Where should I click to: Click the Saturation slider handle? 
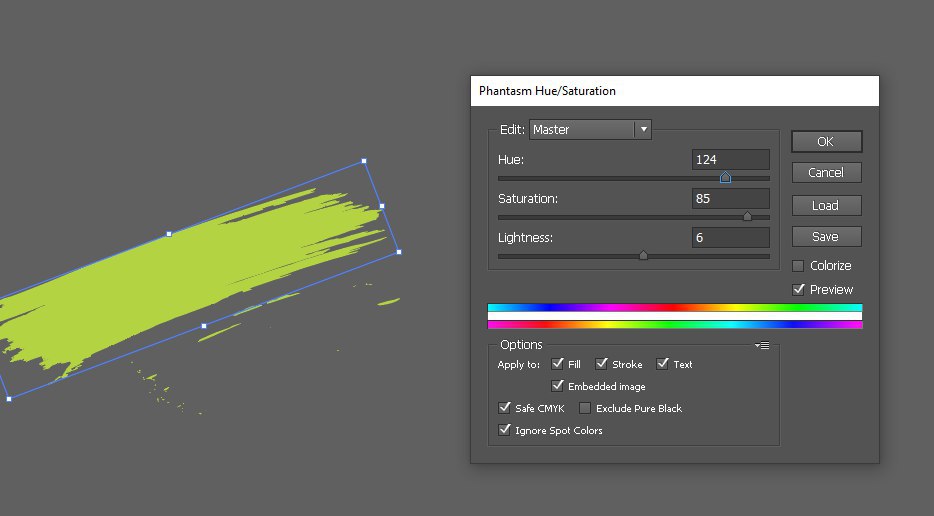(x=748, y=216)
